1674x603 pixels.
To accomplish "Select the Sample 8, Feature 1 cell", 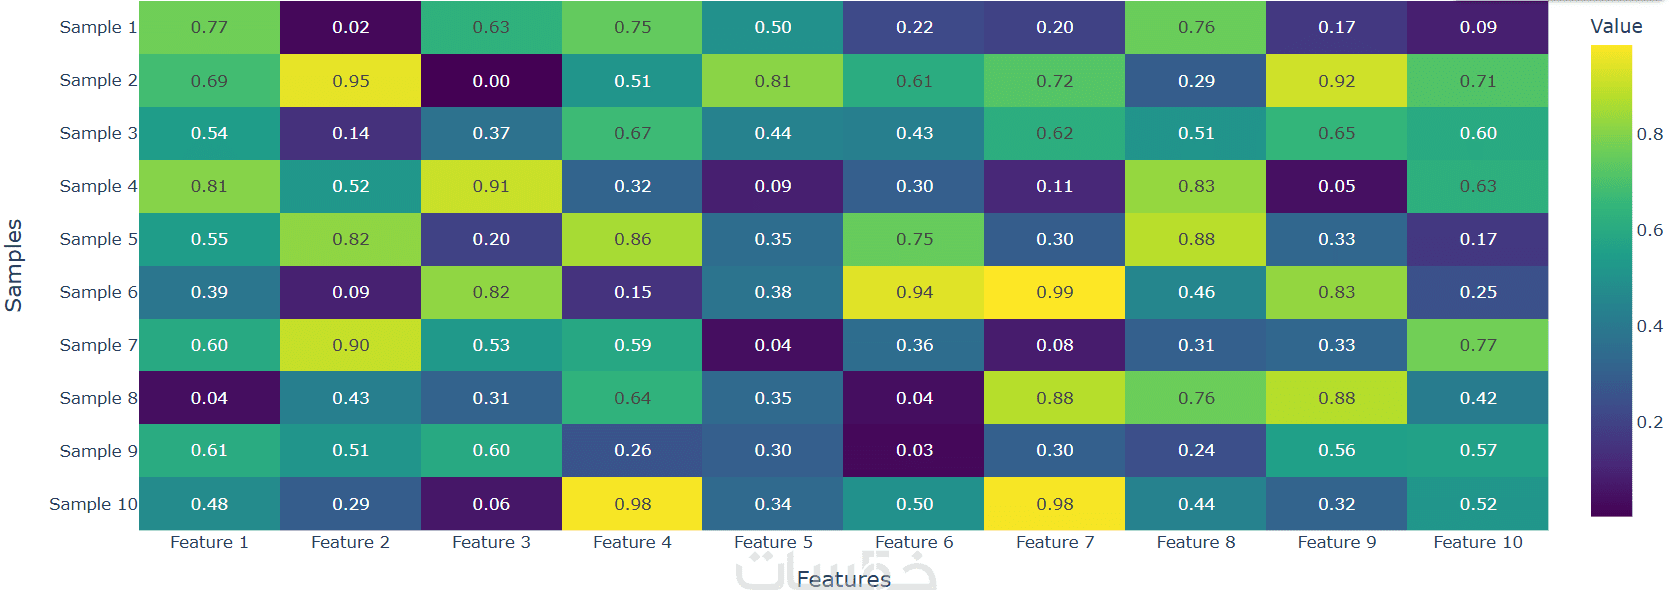I will 209,398.
